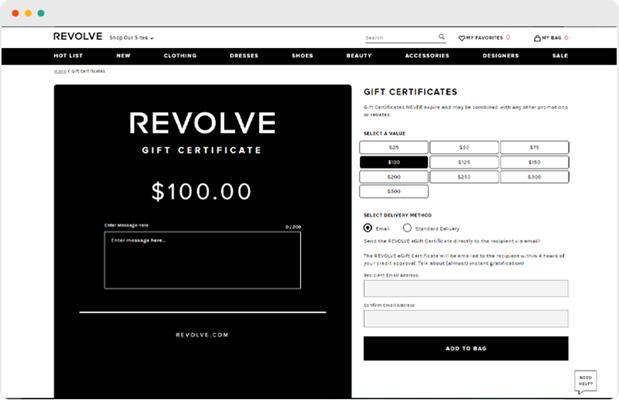
Task: Focus the Recipient Email Address field
Action: (466, 288)
